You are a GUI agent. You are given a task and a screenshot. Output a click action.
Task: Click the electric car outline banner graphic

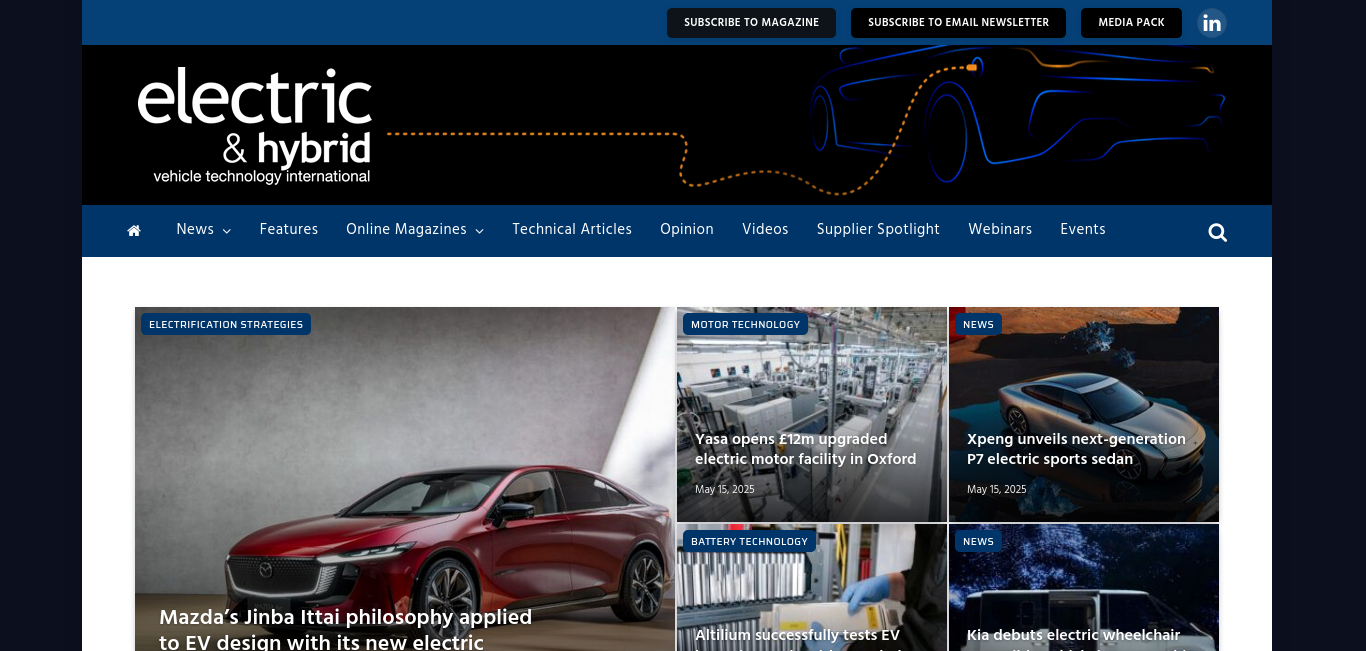click(x=1018, y=118)
